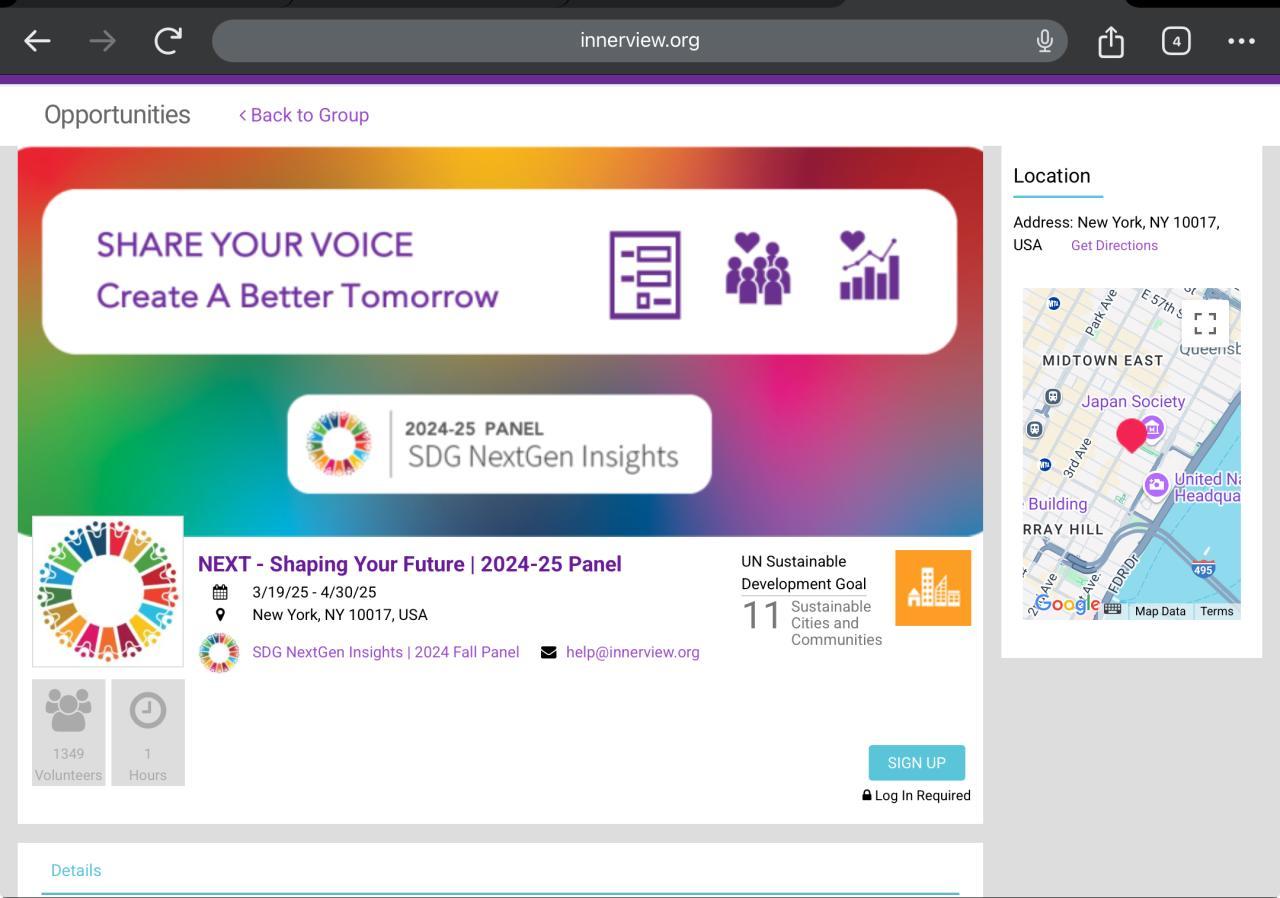Image resolution: width=1280 pixels, height=898 pixels.
Task: Click the location pin icon beside New York
Action: coord(220,614)
